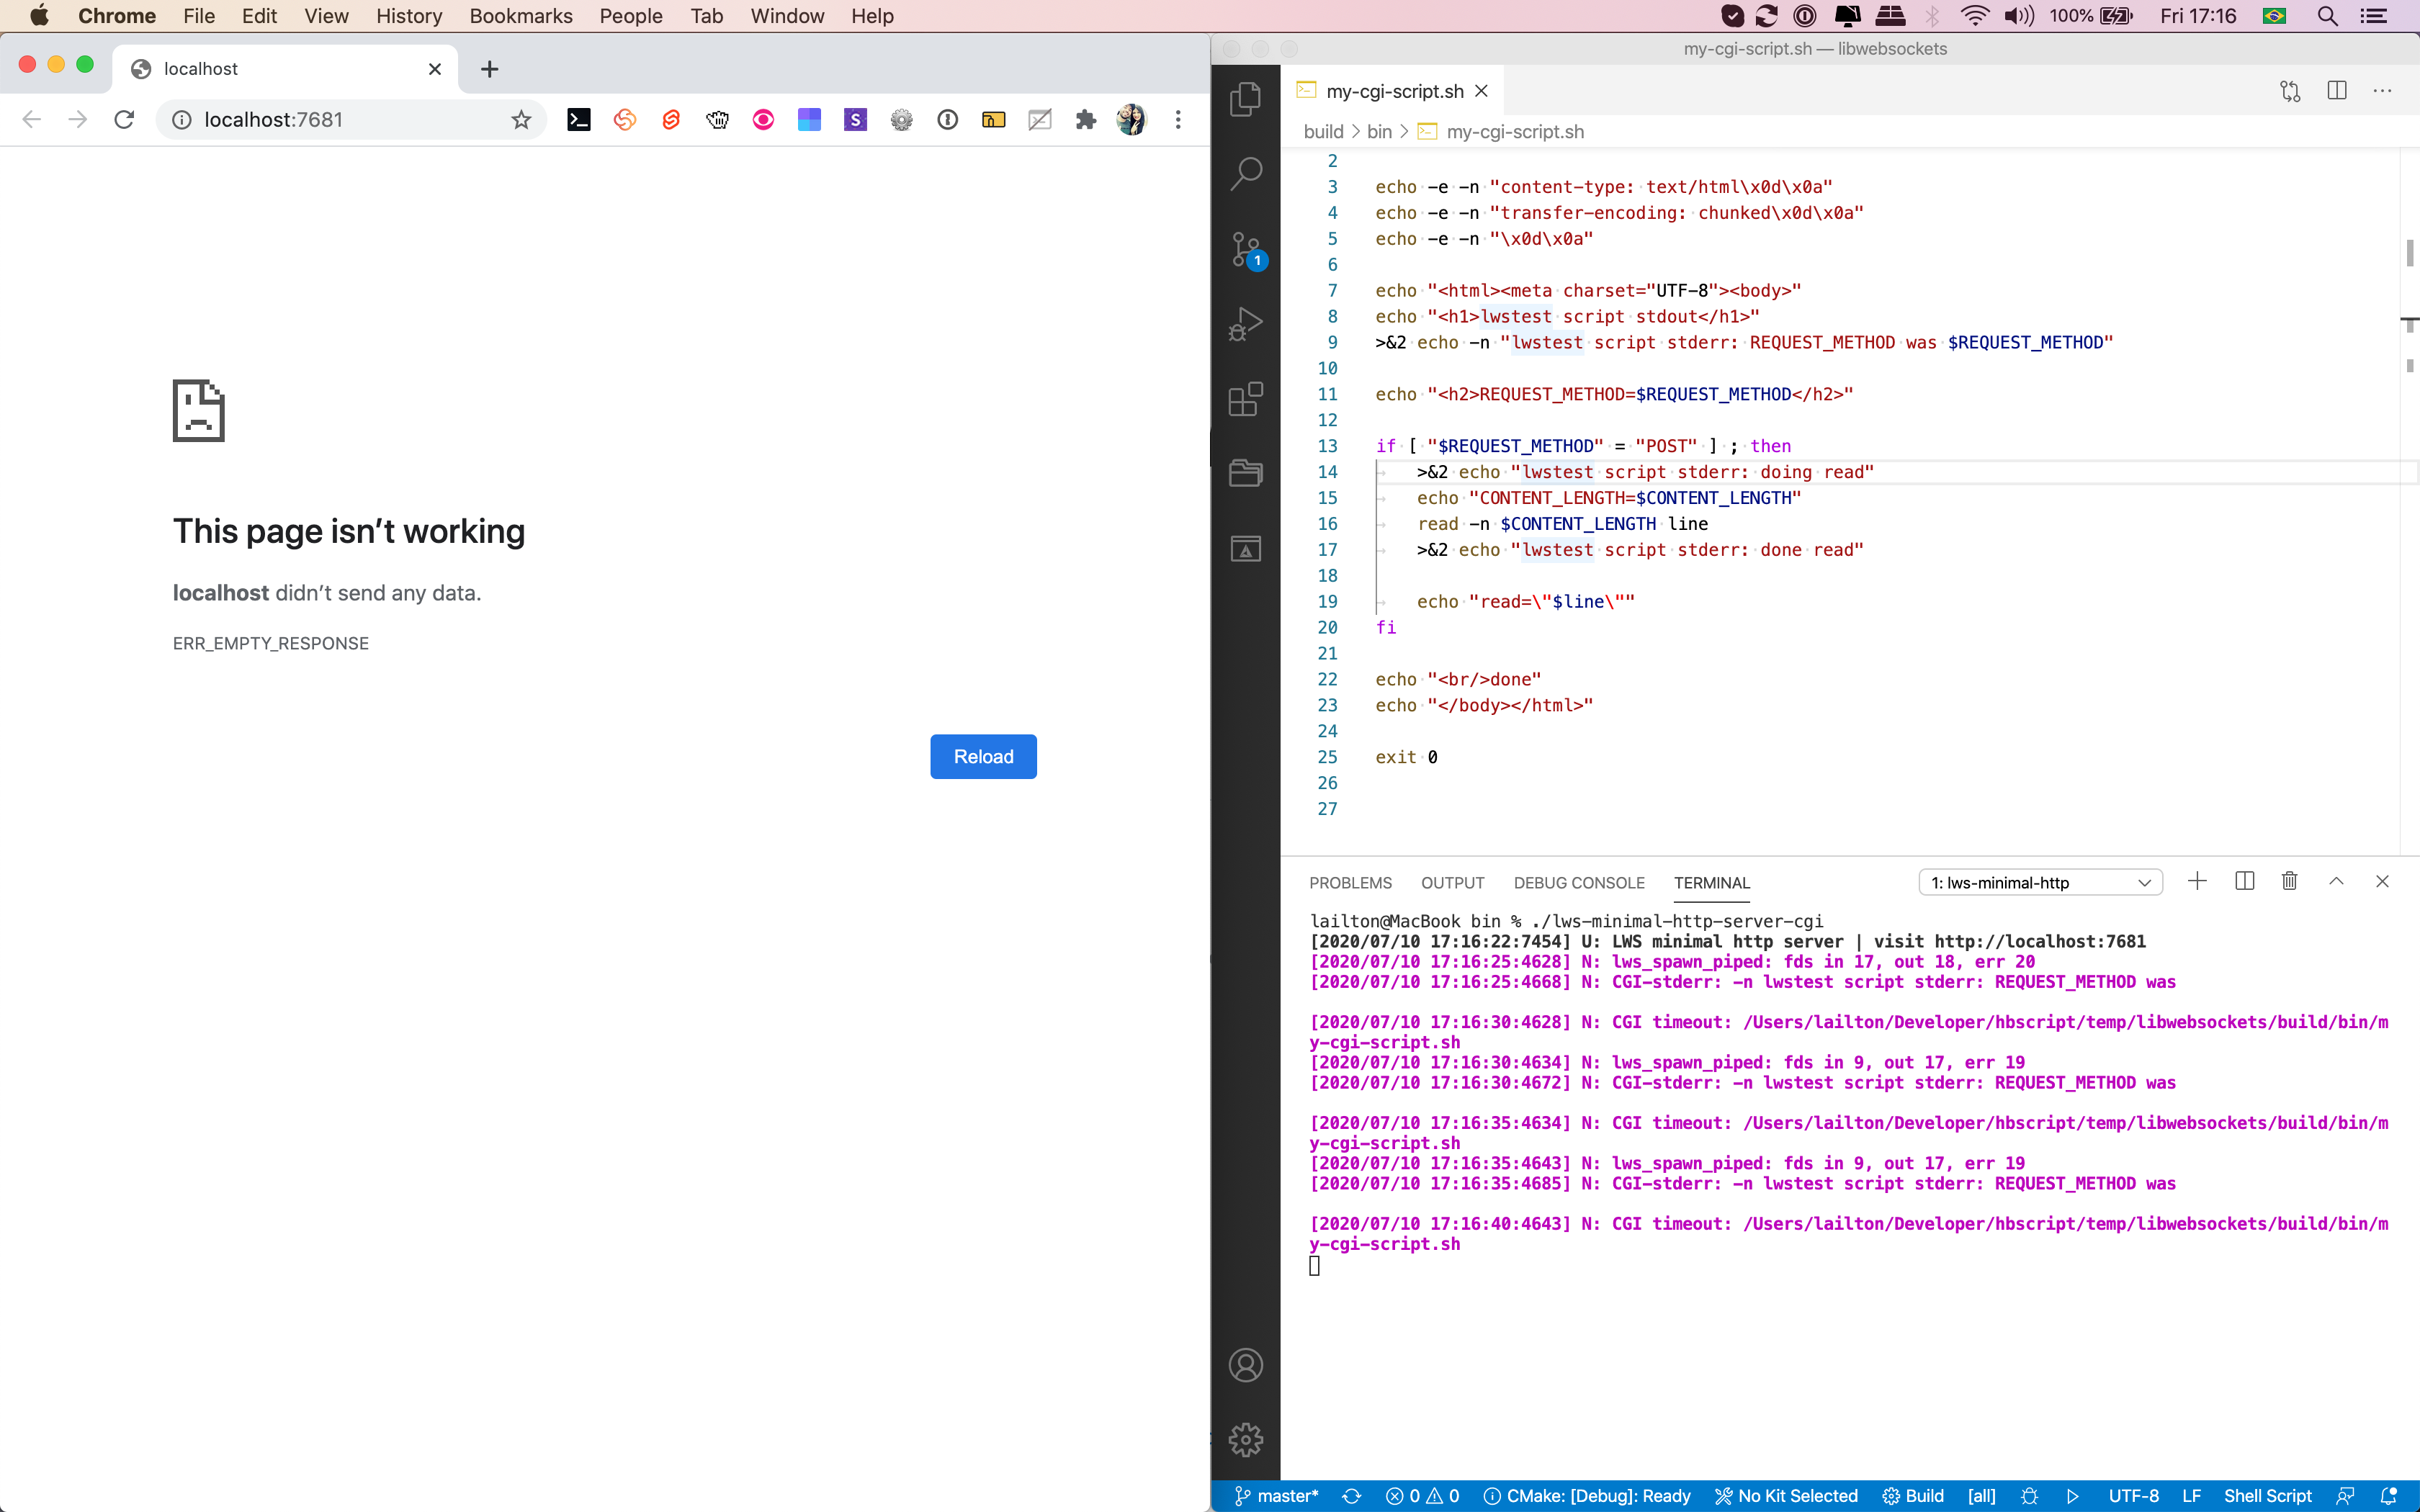
Task: Click the build breadcrumb segment
Action: click(1323, 132)
